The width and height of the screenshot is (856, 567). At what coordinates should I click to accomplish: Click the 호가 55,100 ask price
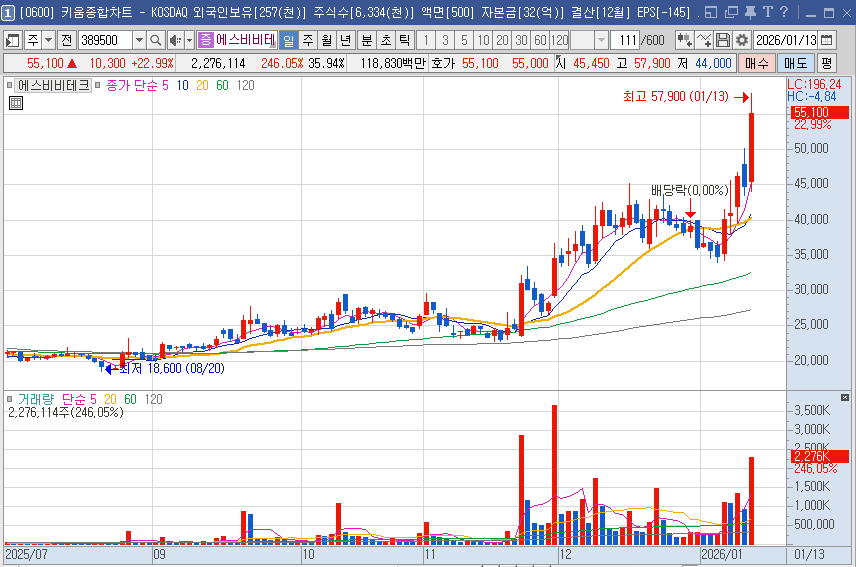pos(480,63)
